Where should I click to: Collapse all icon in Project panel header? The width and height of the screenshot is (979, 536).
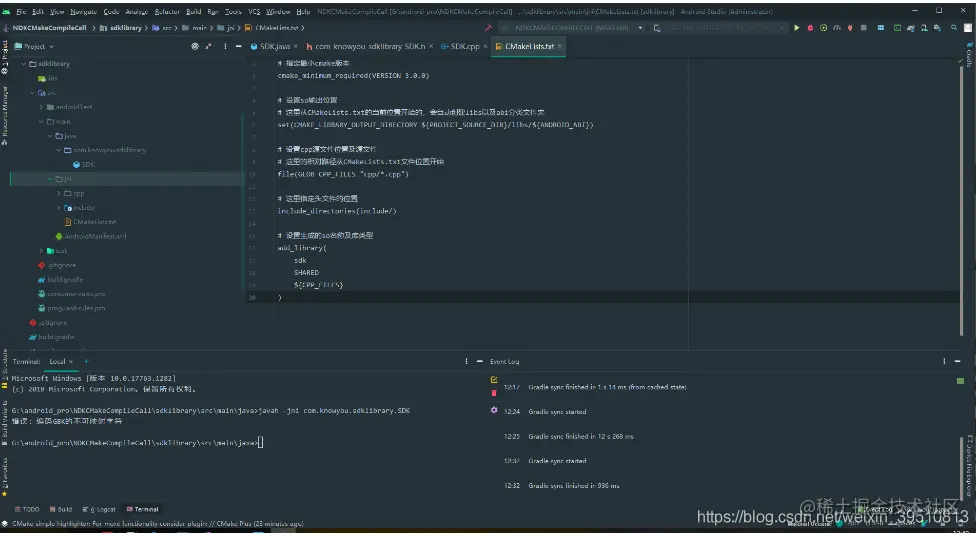point(209,46)
